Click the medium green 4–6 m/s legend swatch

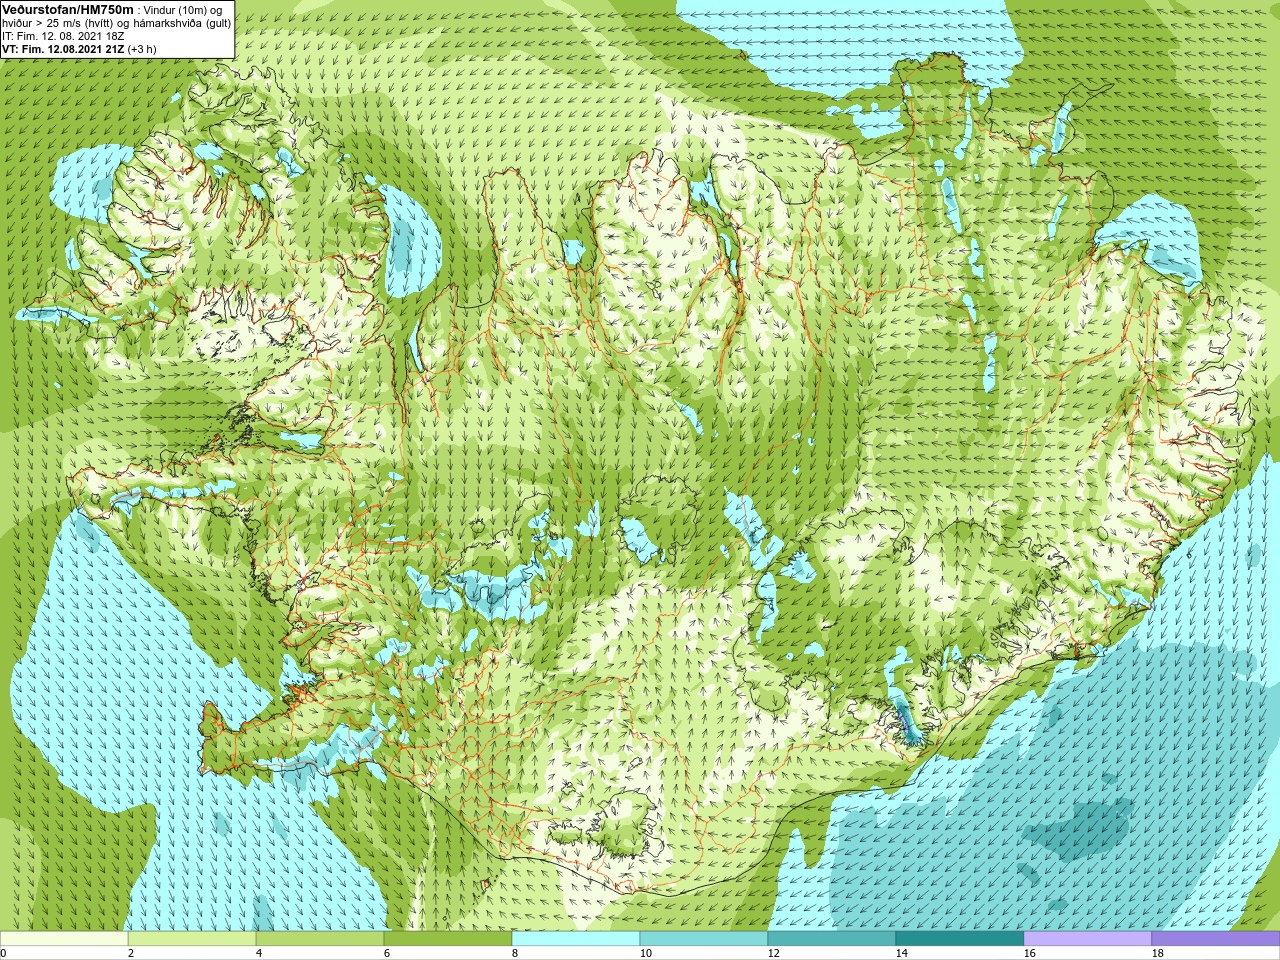[x=320, y=939]
